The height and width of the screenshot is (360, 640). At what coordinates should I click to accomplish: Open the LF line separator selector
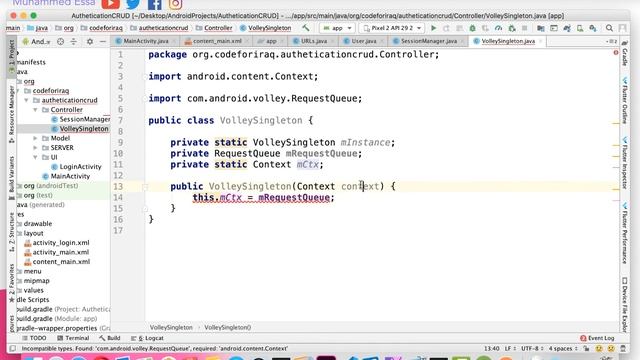pos(510,349)
